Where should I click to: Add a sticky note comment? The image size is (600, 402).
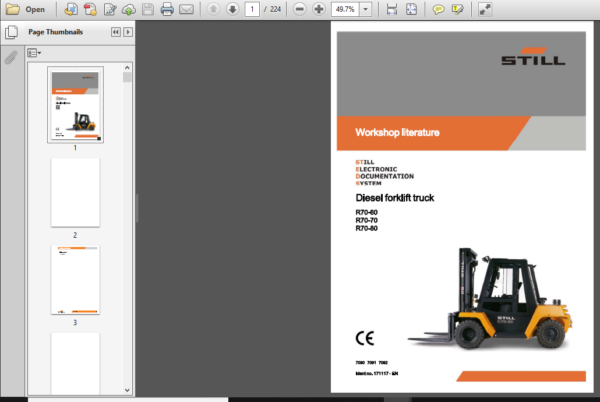[438, 9]
